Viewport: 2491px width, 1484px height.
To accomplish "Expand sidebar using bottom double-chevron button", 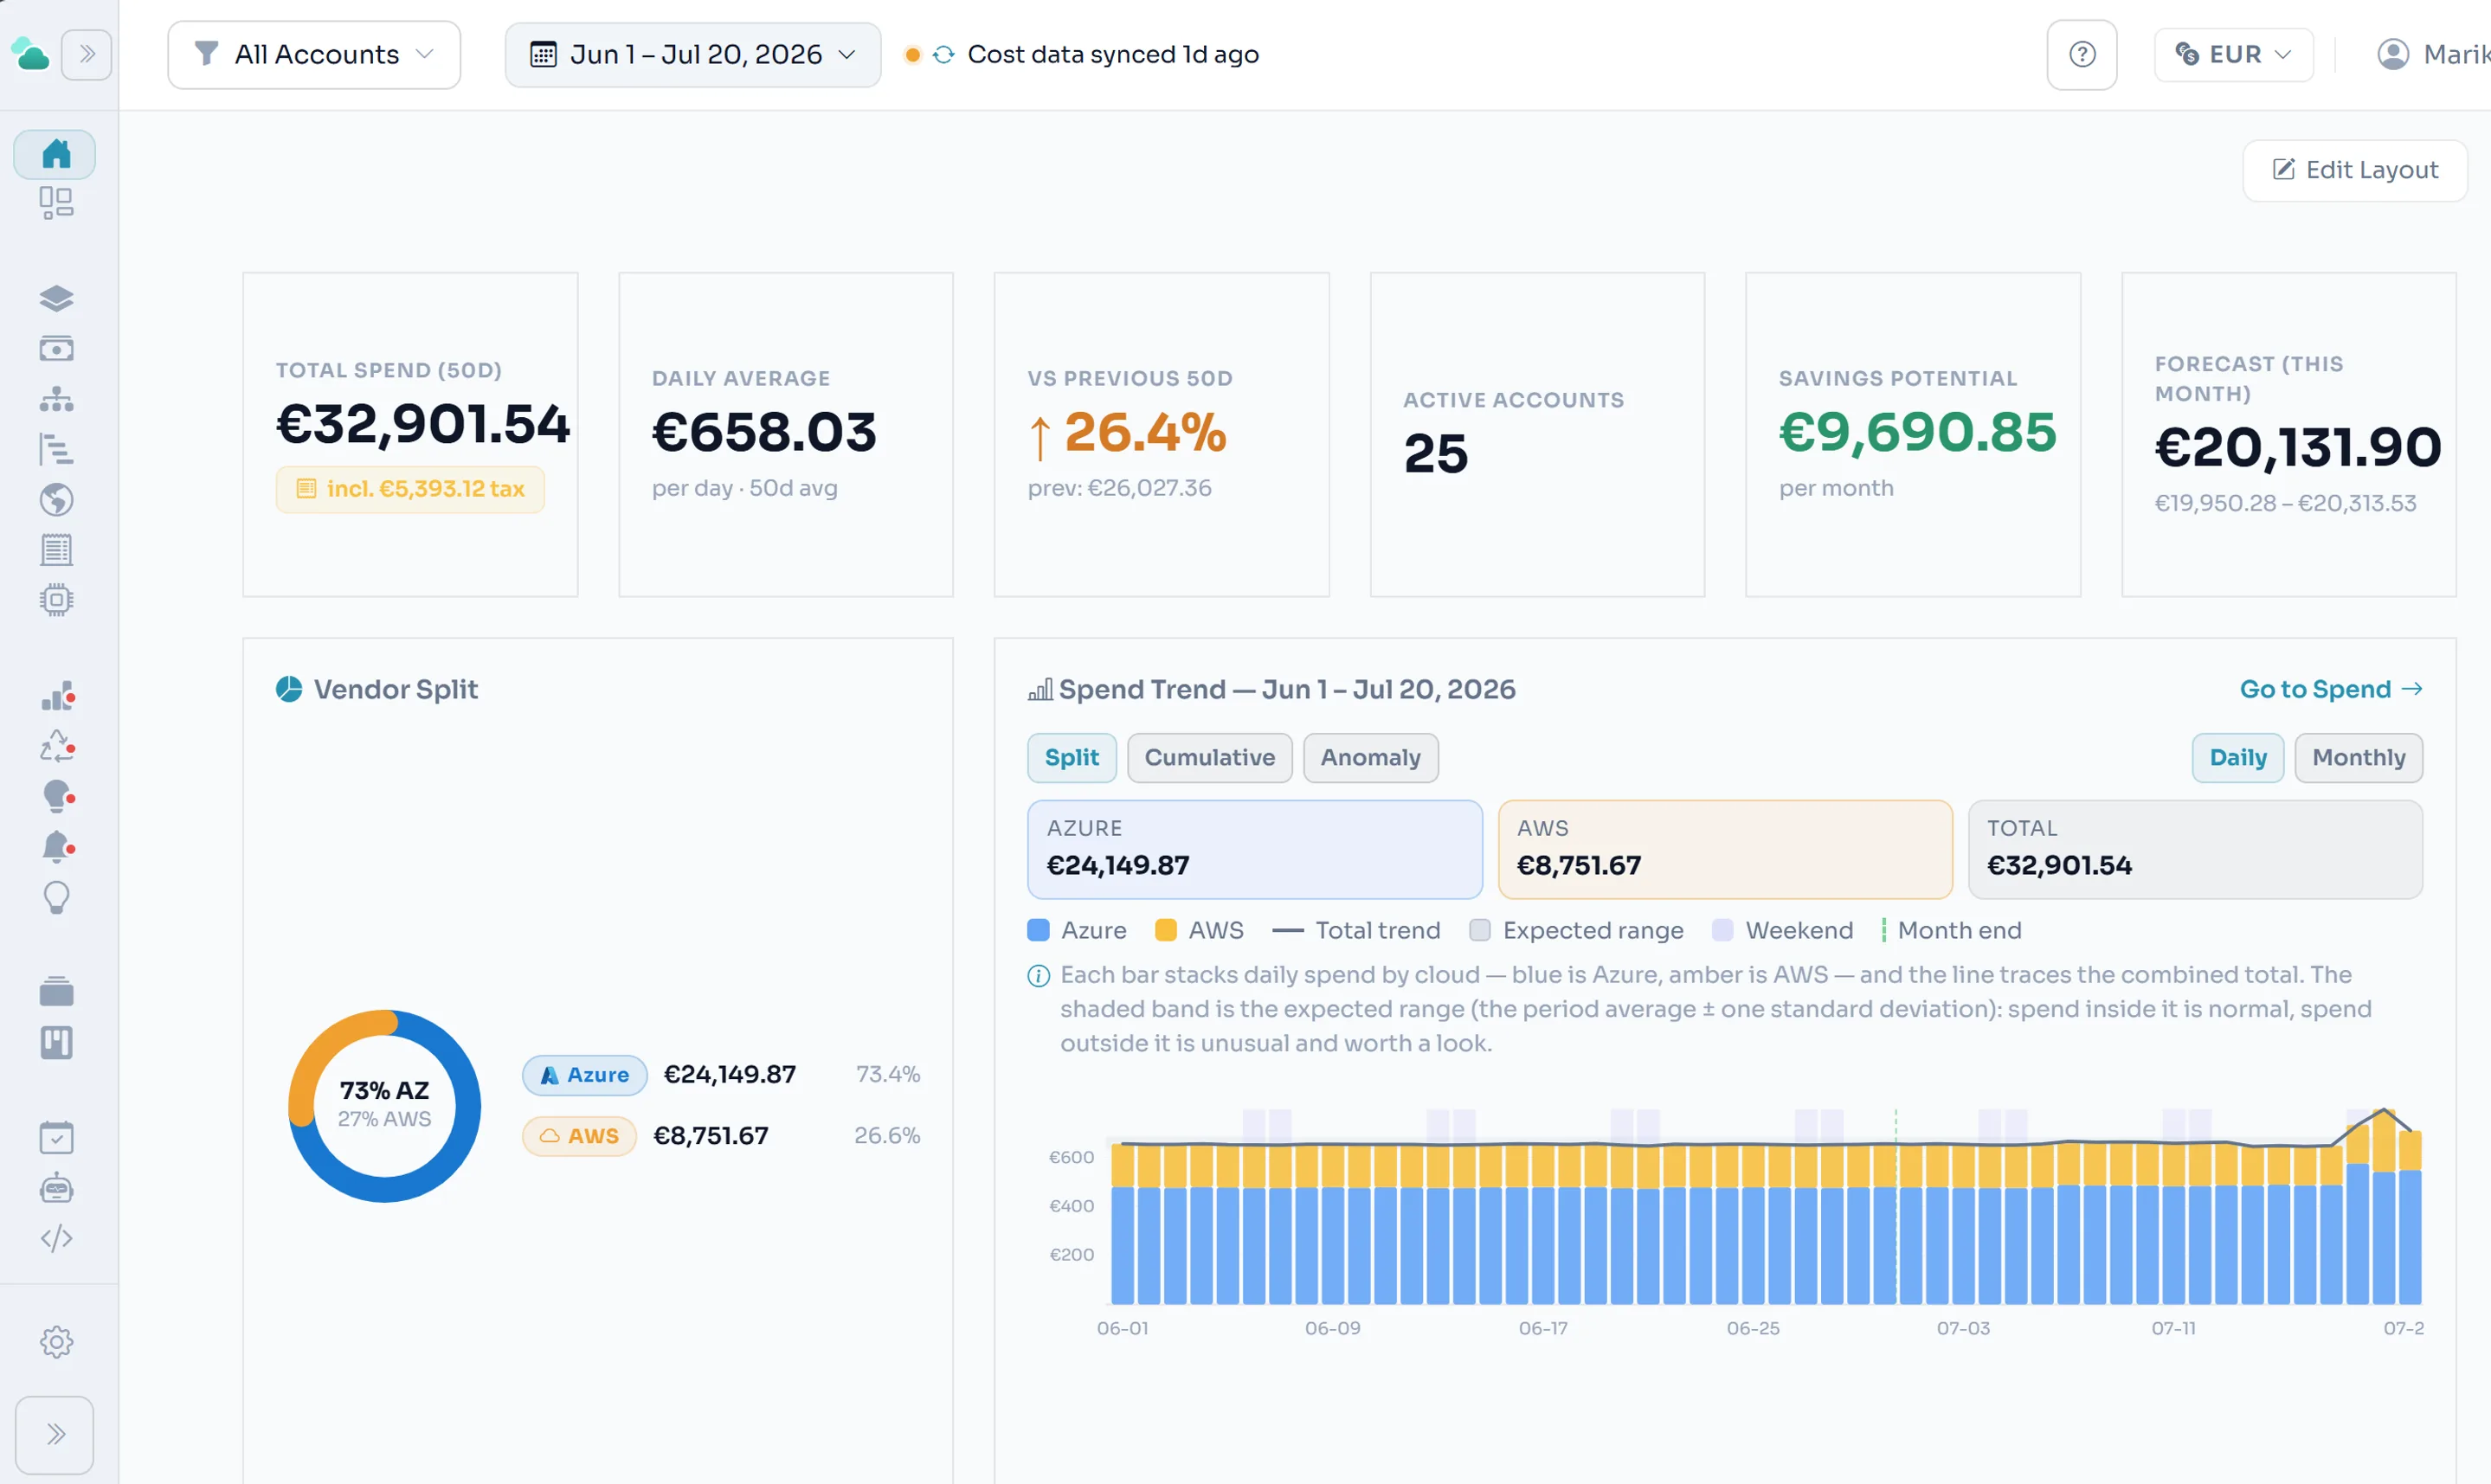I will (x=55, y=1434).
